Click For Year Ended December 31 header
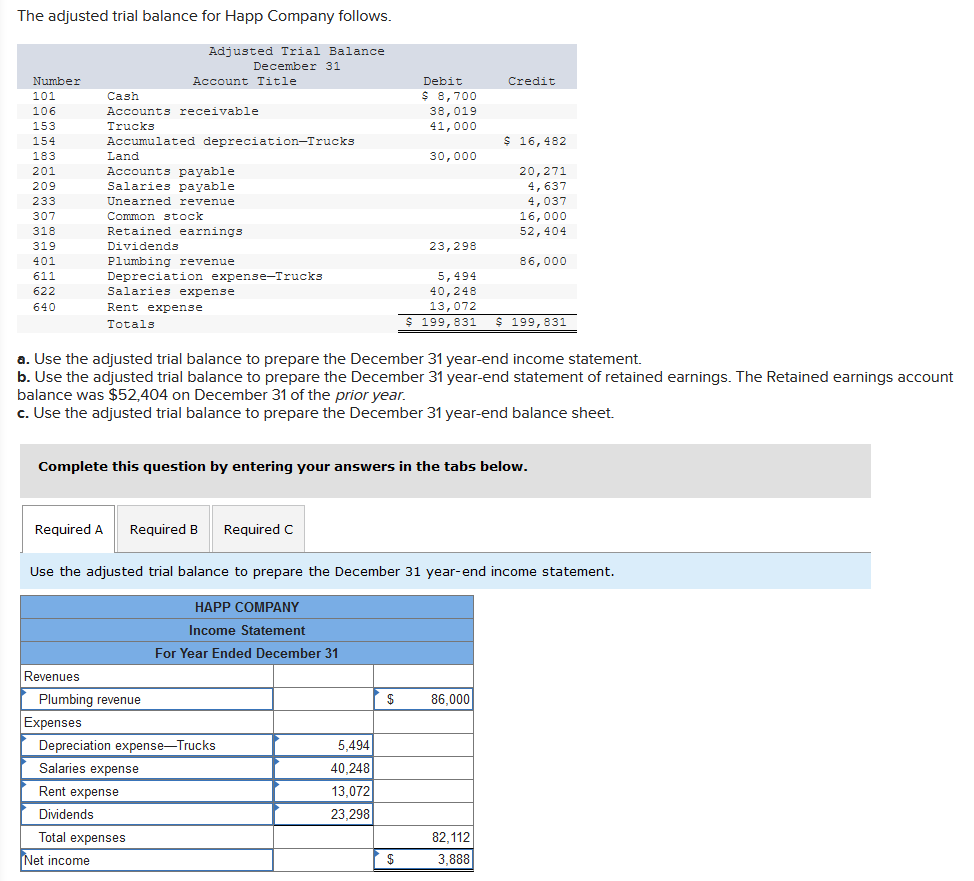 pyautogui.click(x=247, y=653)
